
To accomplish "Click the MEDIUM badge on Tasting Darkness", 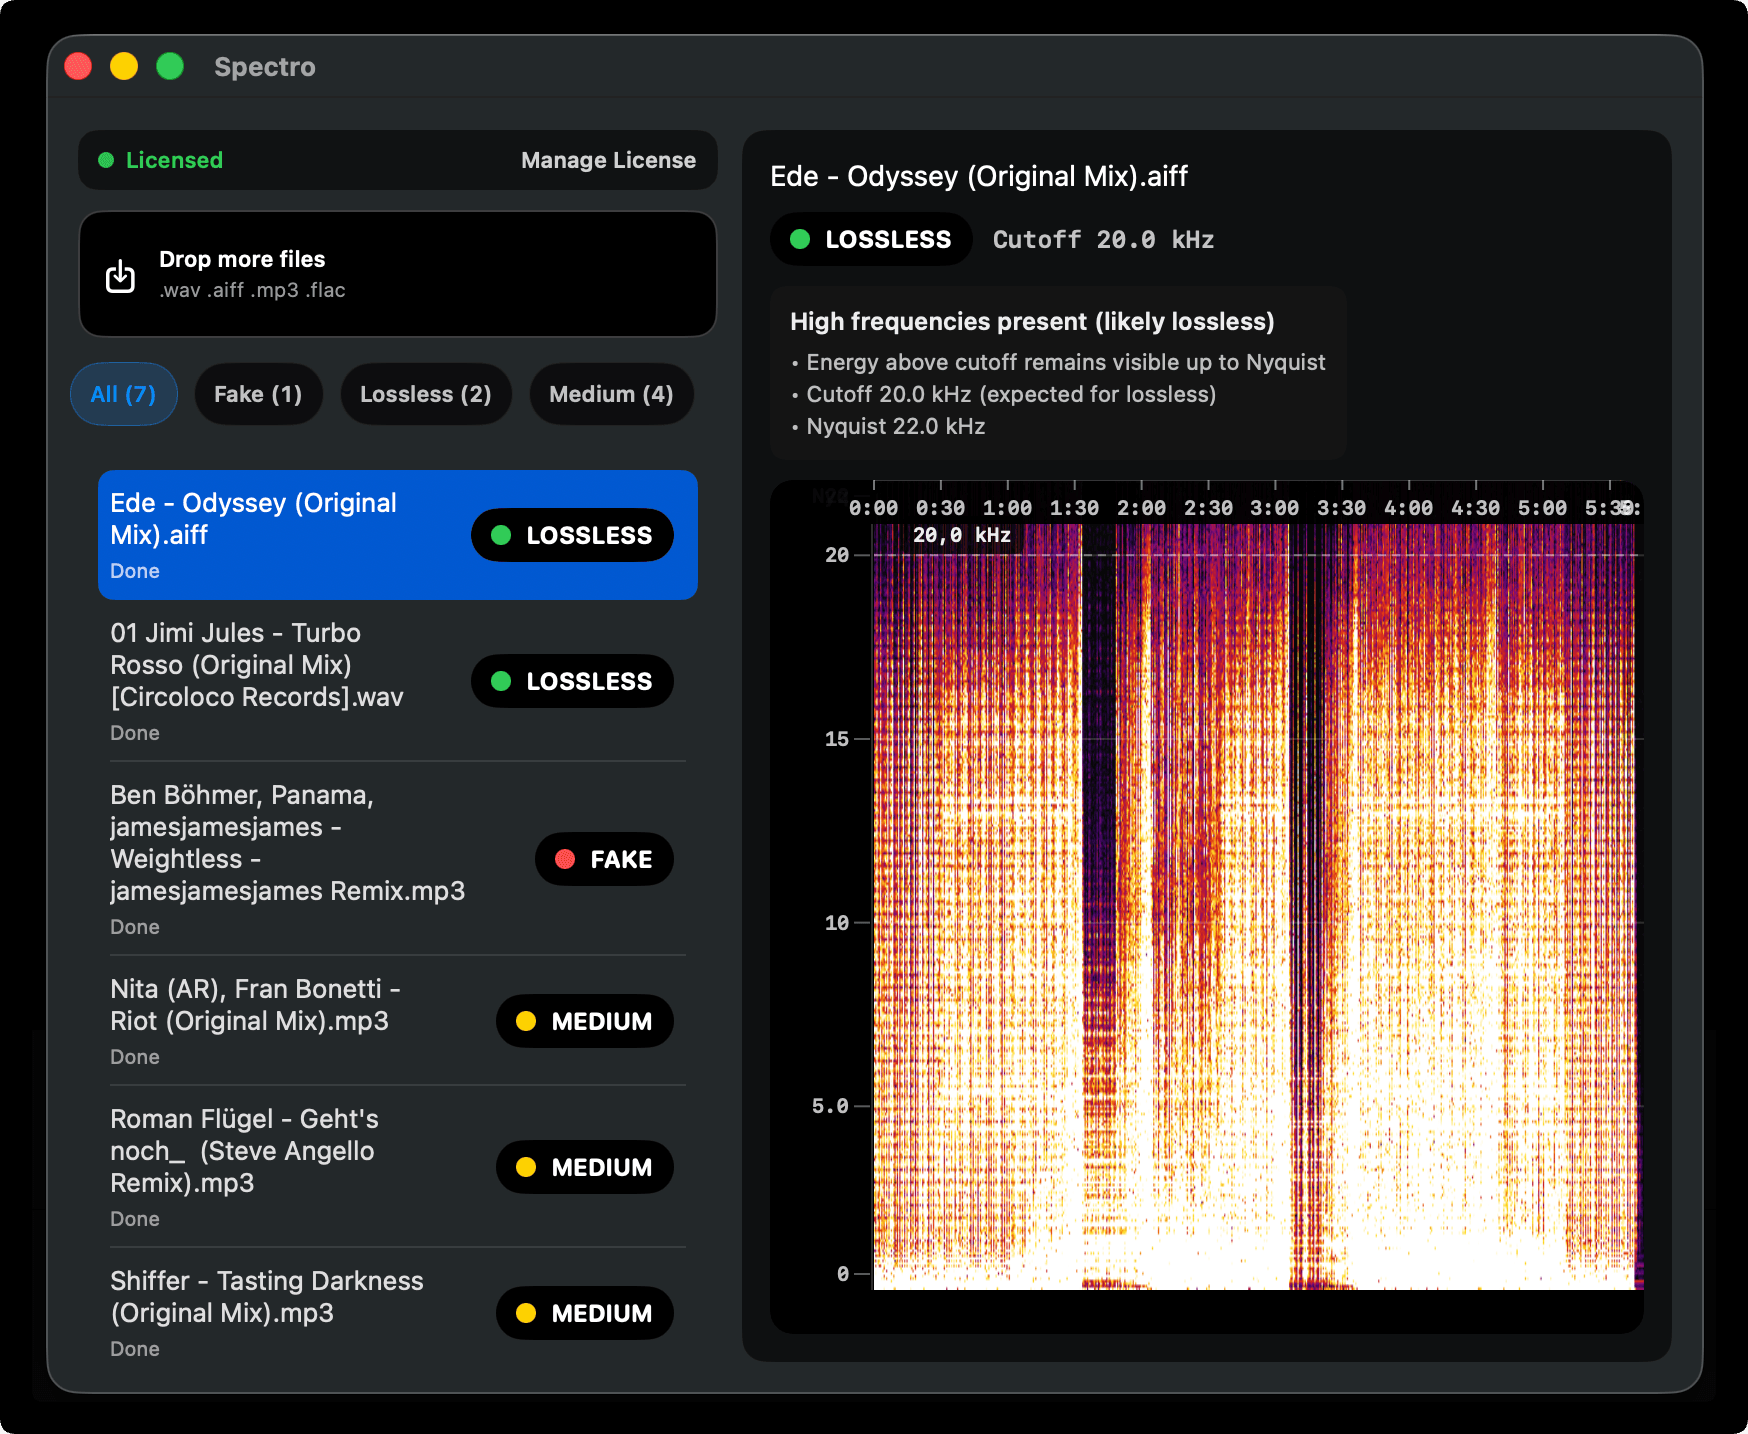I will pyautogui.click(x=585, y=1313).
